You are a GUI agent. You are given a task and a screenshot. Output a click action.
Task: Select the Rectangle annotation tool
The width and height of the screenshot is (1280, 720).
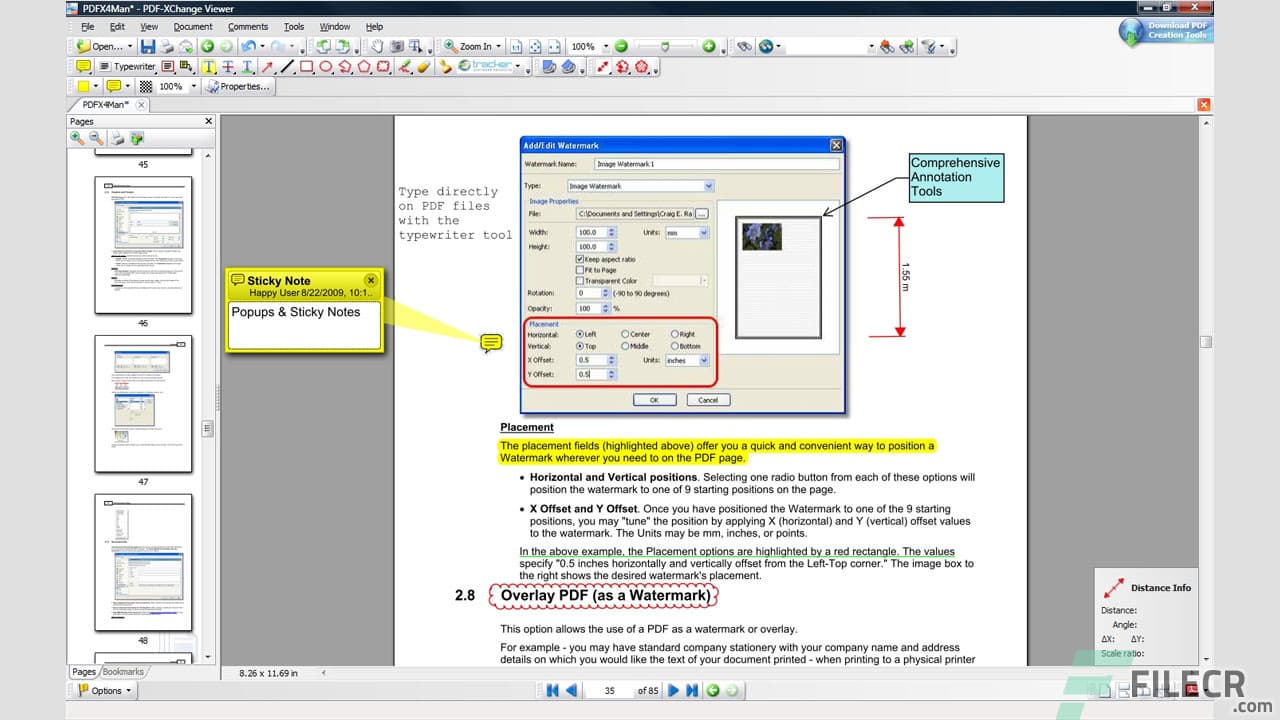309,66
